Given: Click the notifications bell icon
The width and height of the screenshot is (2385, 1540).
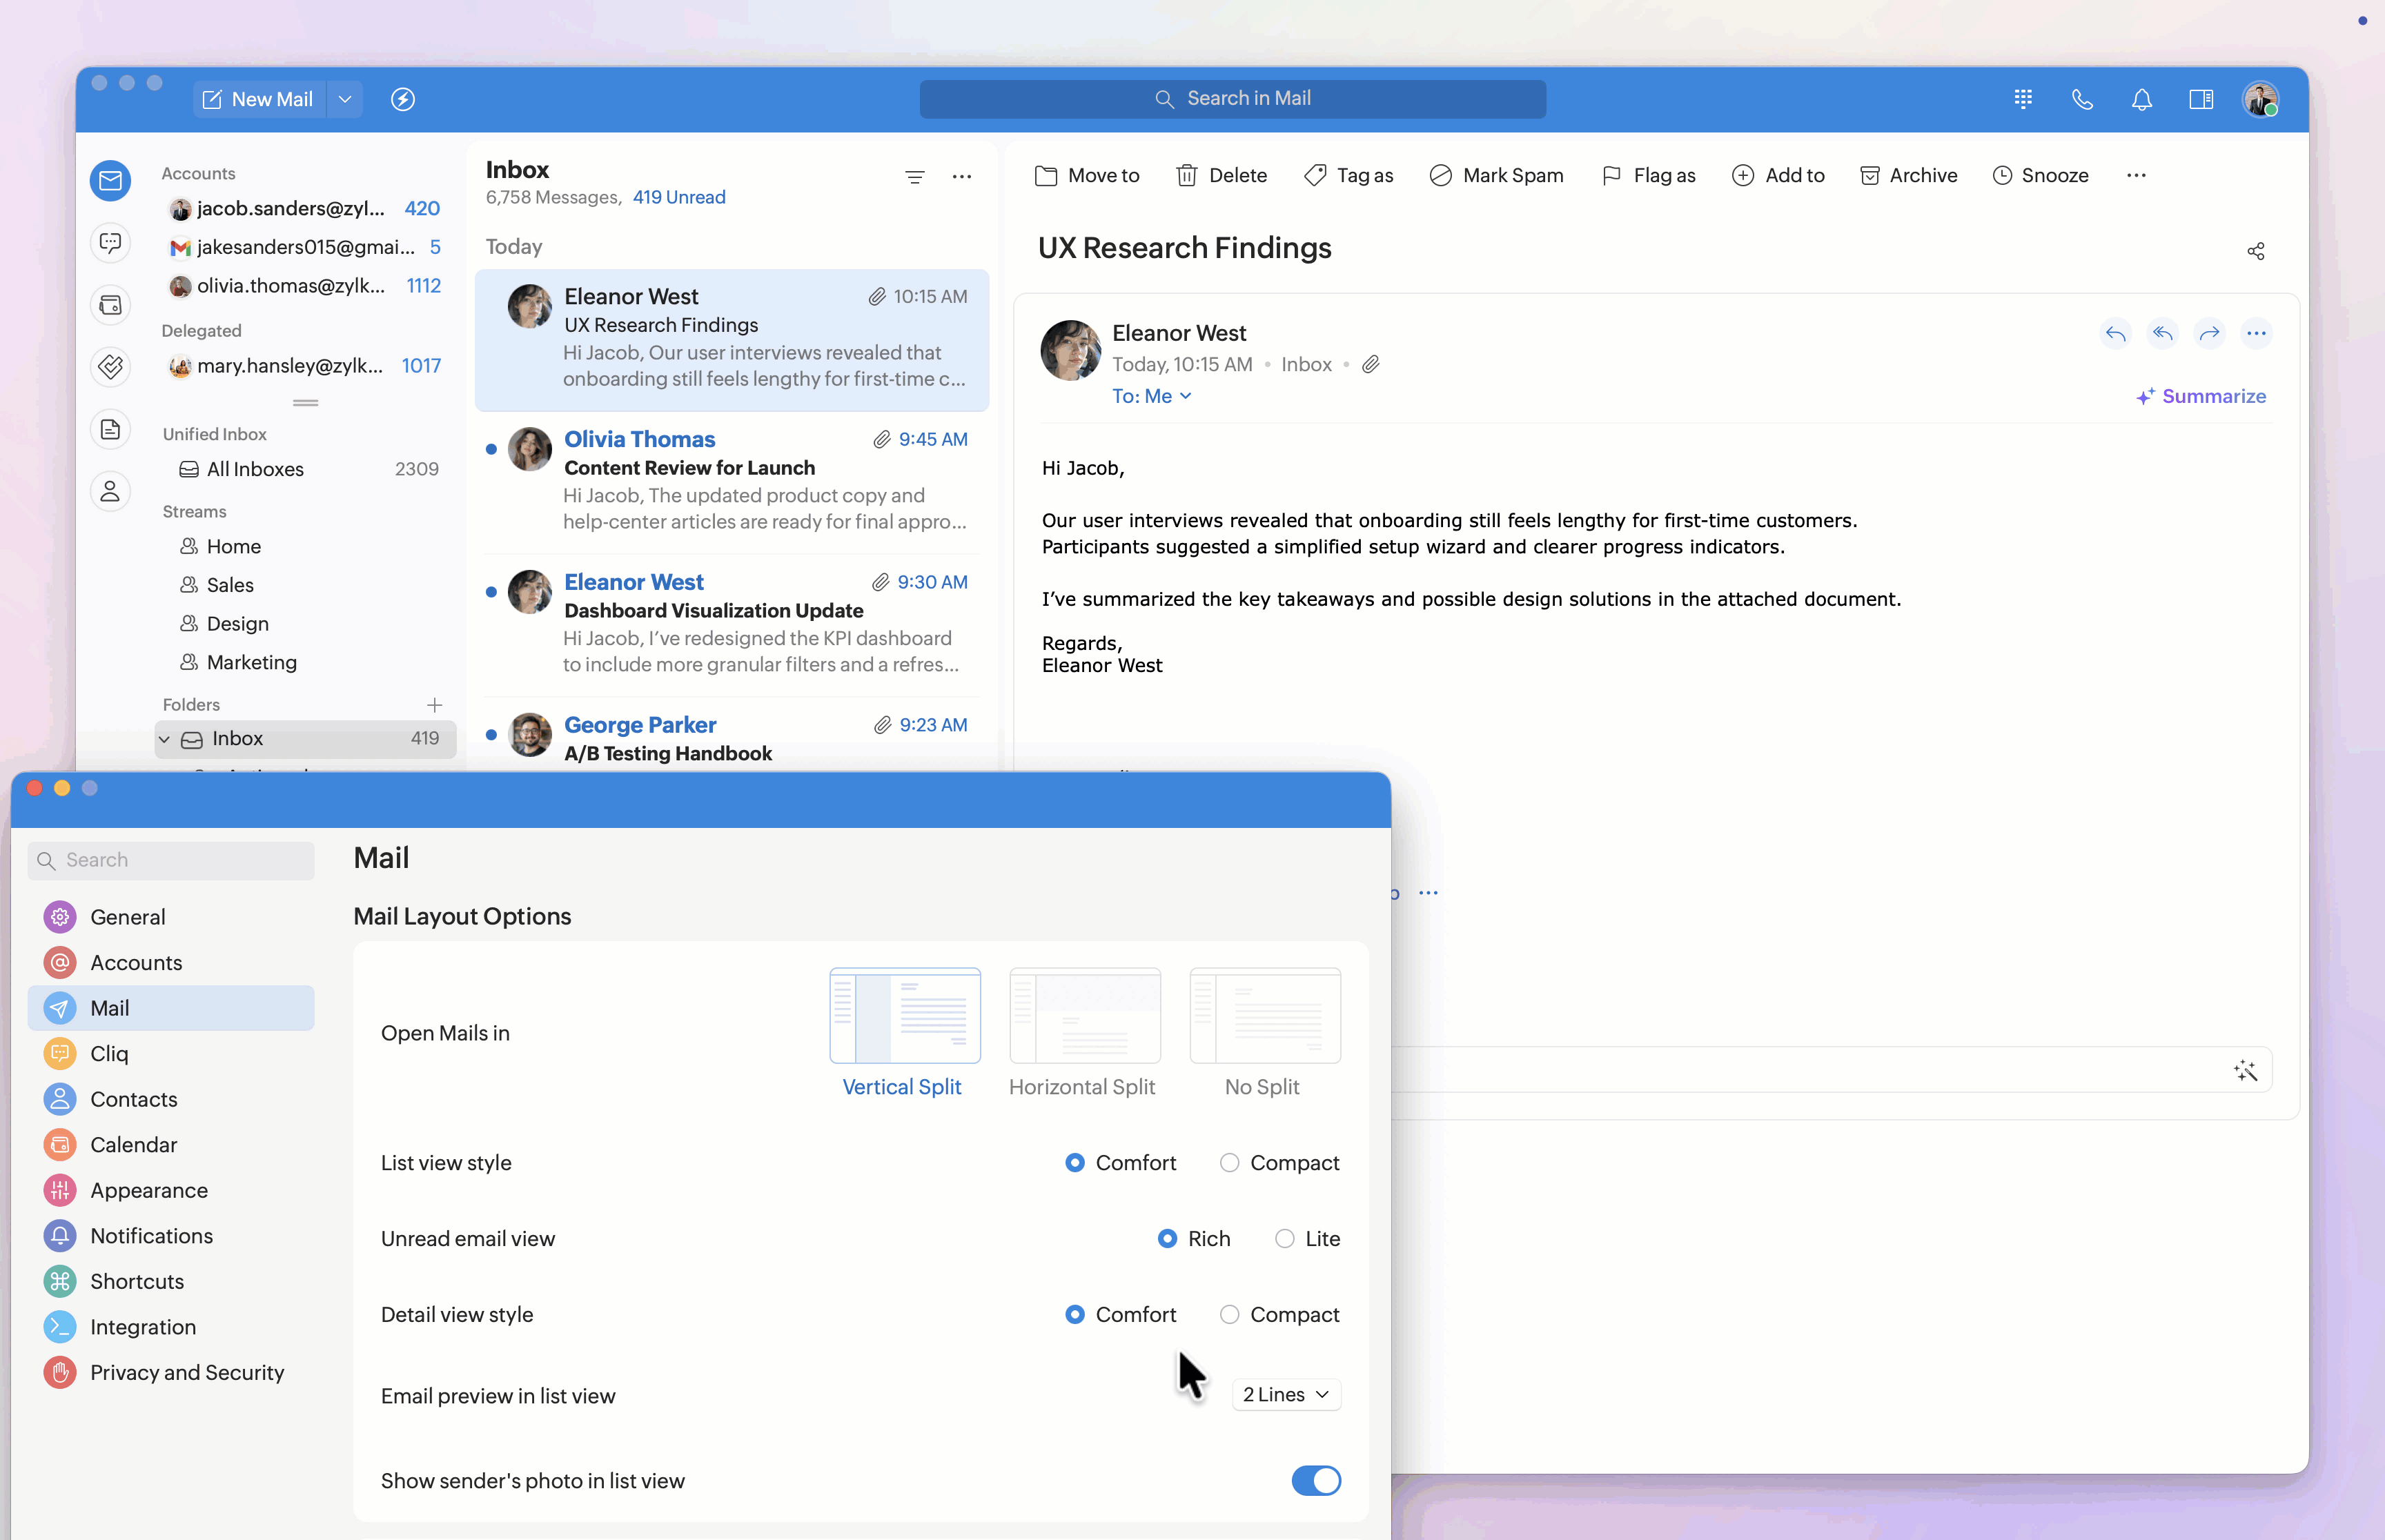Looking at the screenshot, I should pos(2141,99).
